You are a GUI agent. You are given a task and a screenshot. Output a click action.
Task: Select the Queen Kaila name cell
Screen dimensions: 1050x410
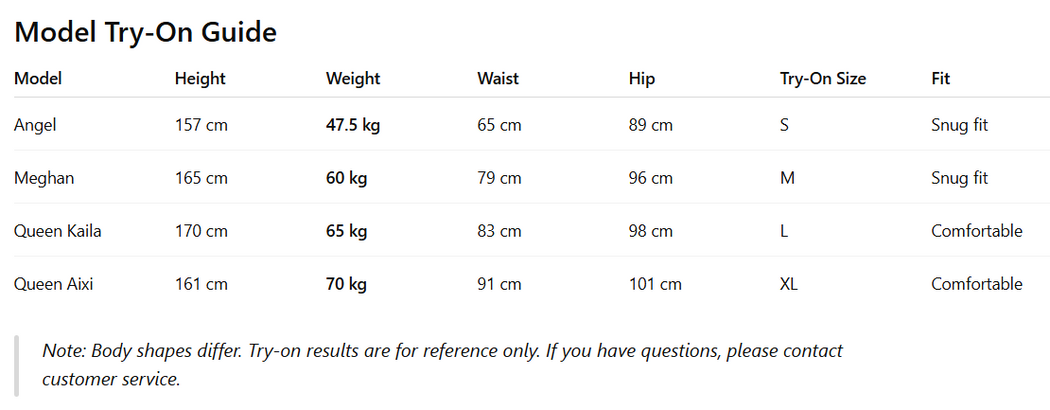pyautogui.click(x=58, y=231)
